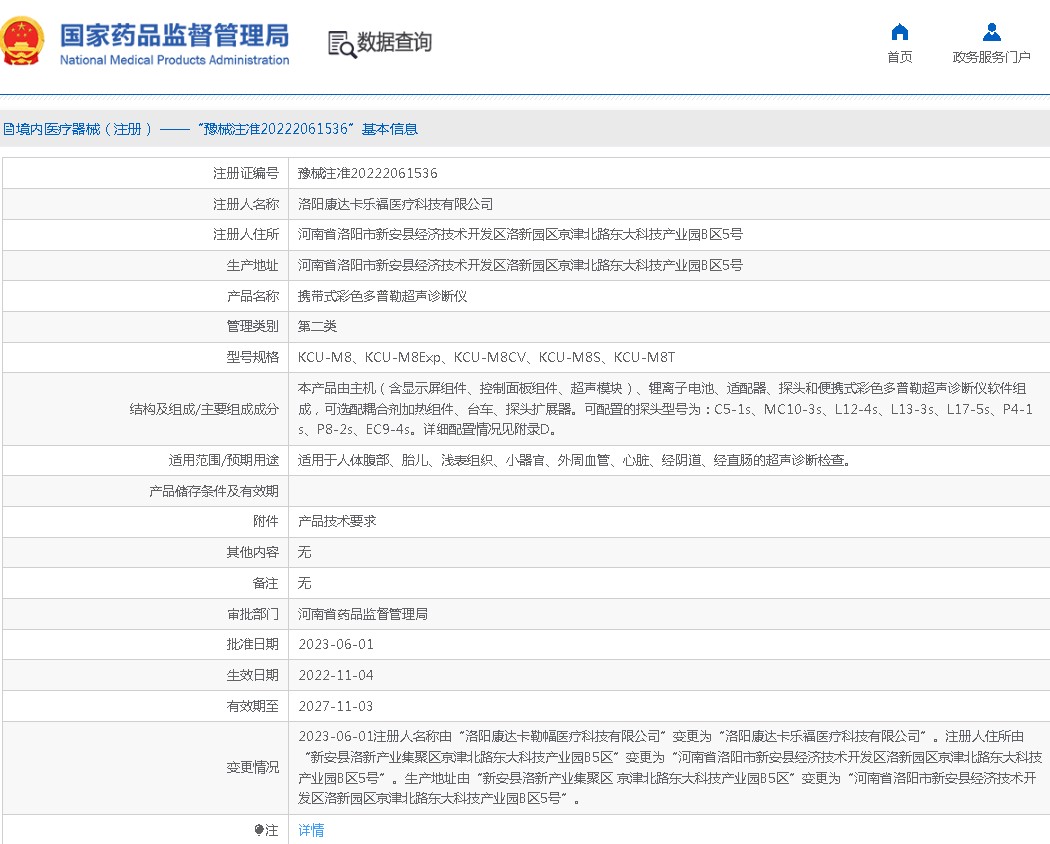Click the 审批部门 value 河南省药品监督管理局
The height and width of the screenshot is (844, 1050).
tap(363, 614)
